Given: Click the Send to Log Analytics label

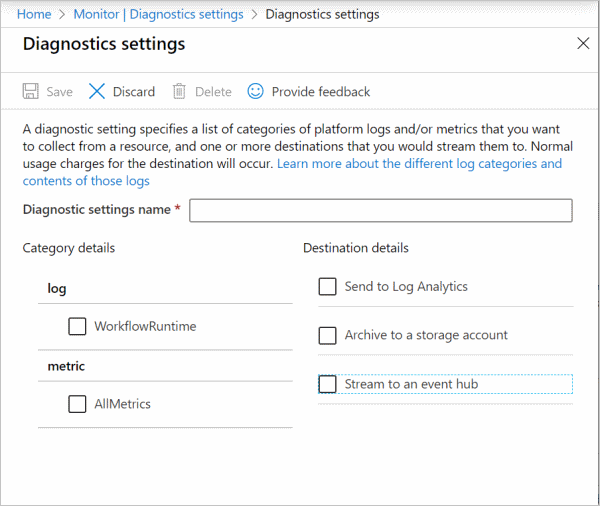Looking at the screenshot, I should [x=406, y=287].
